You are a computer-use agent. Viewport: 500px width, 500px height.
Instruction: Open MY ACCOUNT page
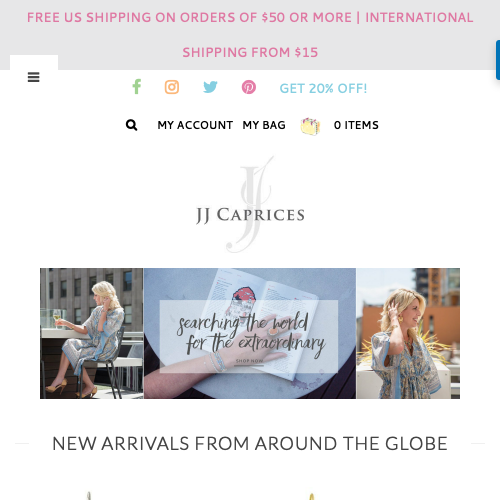[195, 125]
